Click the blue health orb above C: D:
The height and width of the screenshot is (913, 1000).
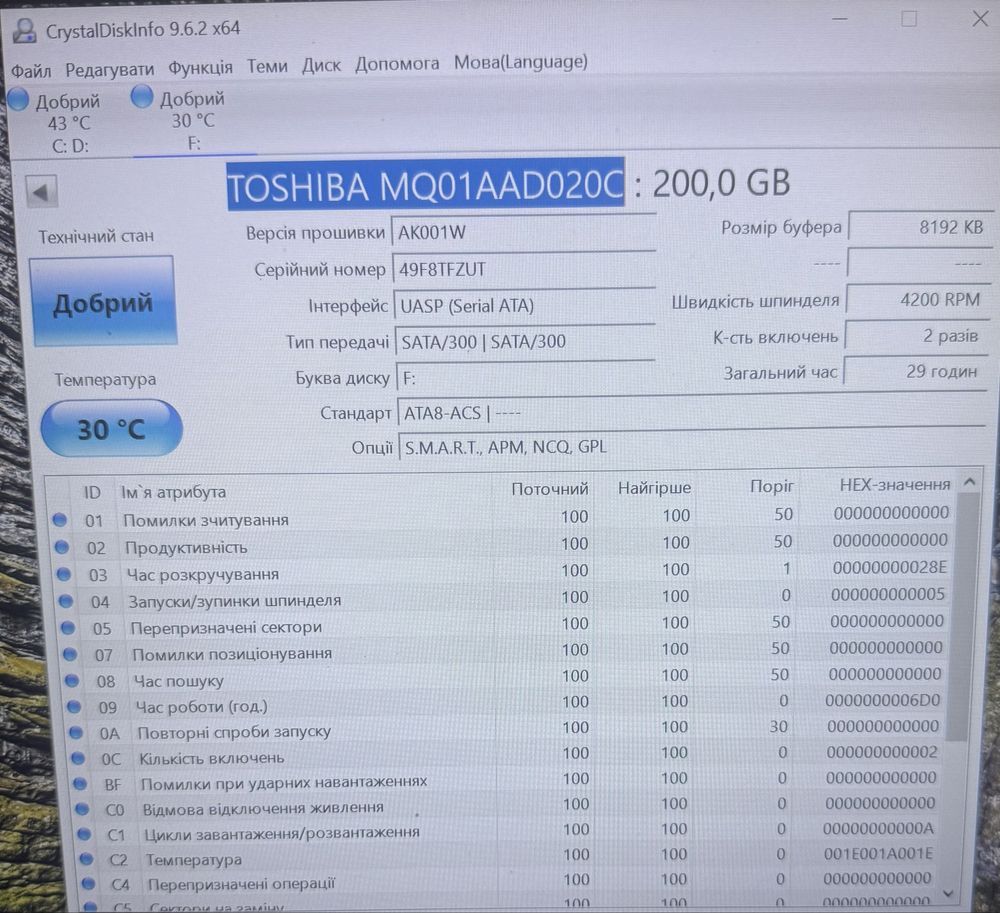pos(17,99)
